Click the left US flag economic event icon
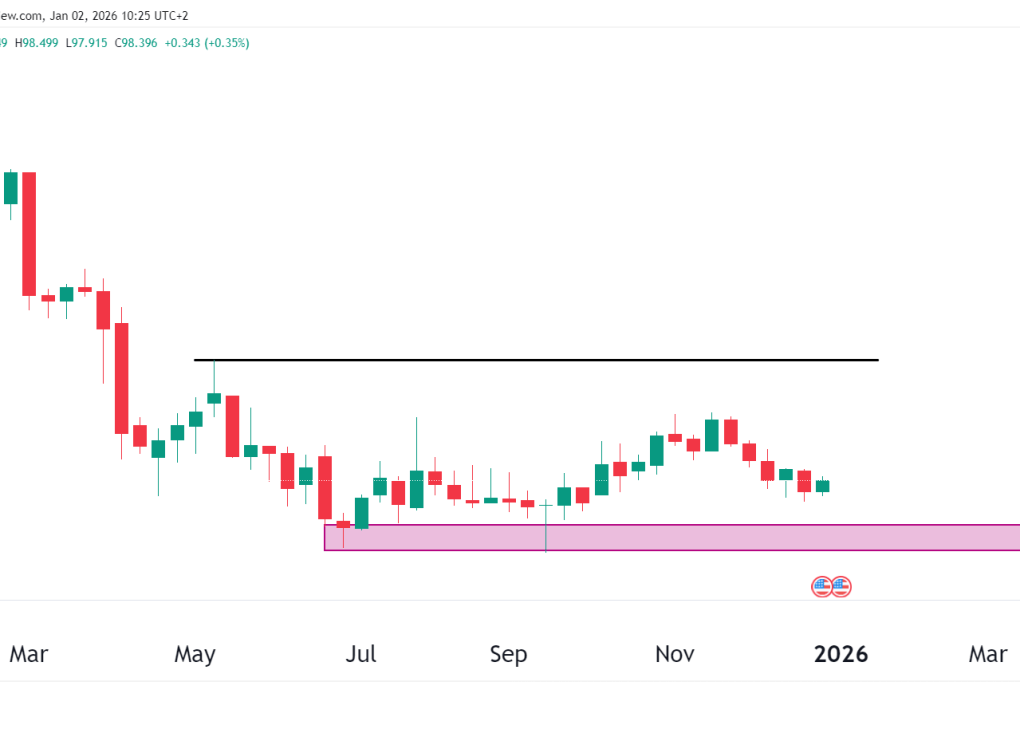 coord(821,587)
